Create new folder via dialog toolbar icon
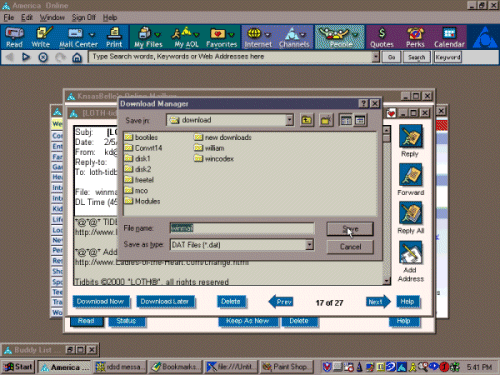This screenshot has width=500, height=375. pyautogui.click(x=326, y=120)
